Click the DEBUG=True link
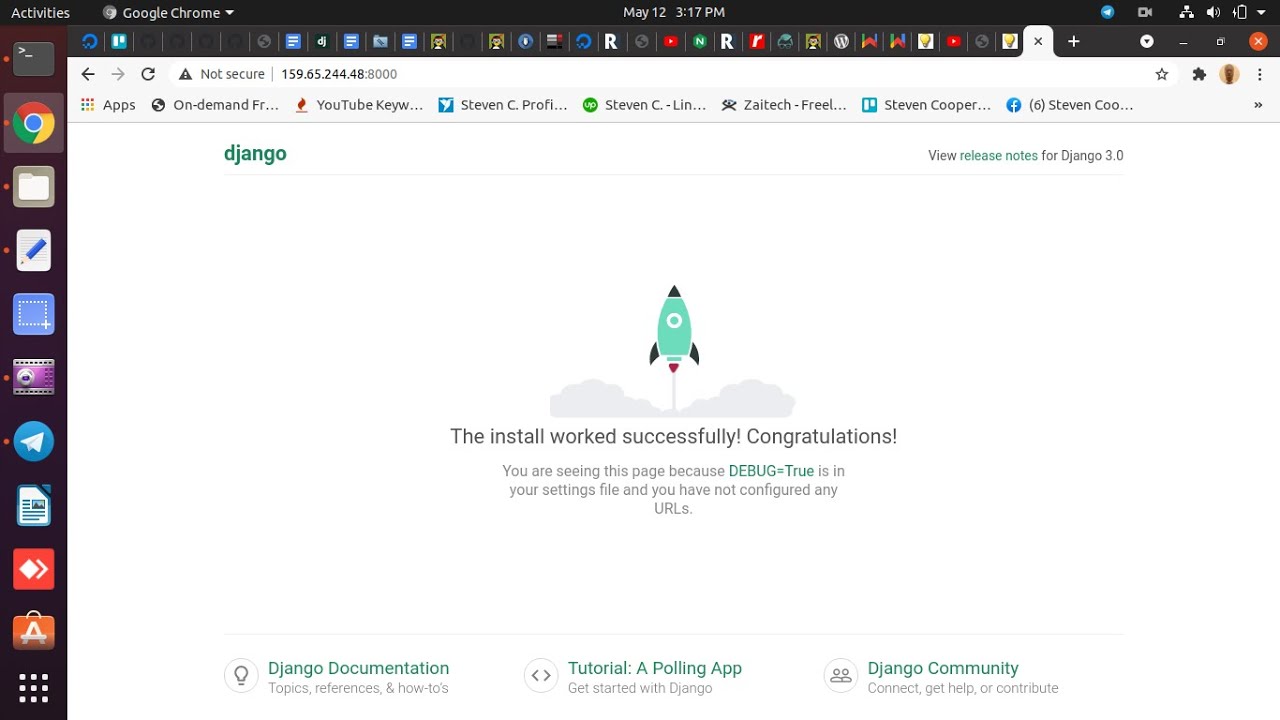Image resolution: width=1280 pixels, height=720 pixels. click(x=771, y=471)
